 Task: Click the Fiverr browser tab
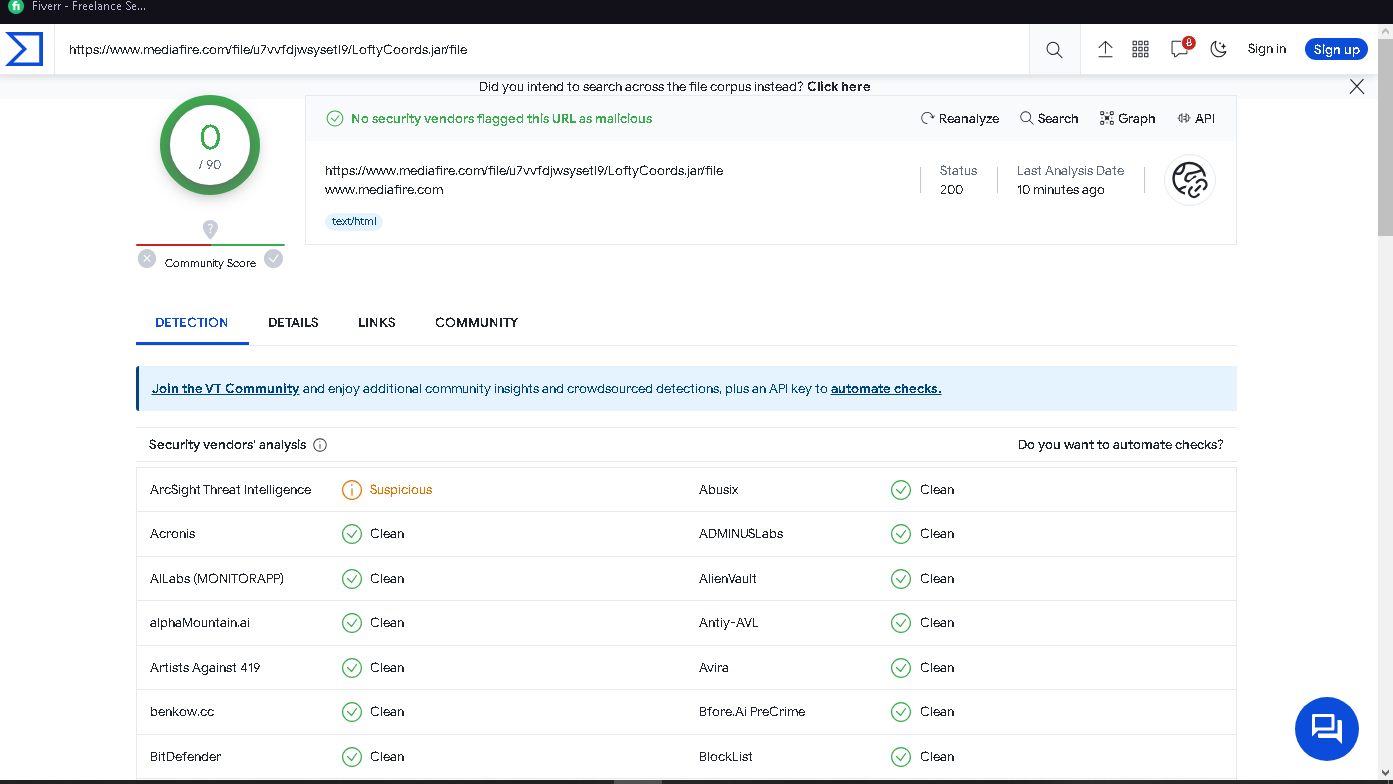77,7
